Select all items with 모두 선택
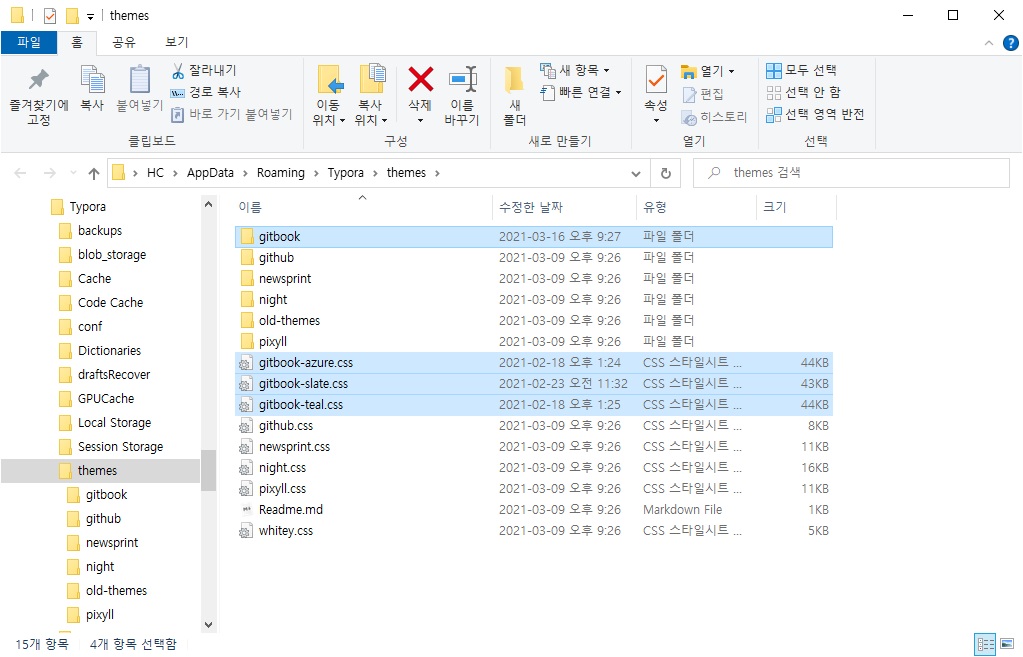This screenshot has width=1023, height=657. [x=801, y=70]
